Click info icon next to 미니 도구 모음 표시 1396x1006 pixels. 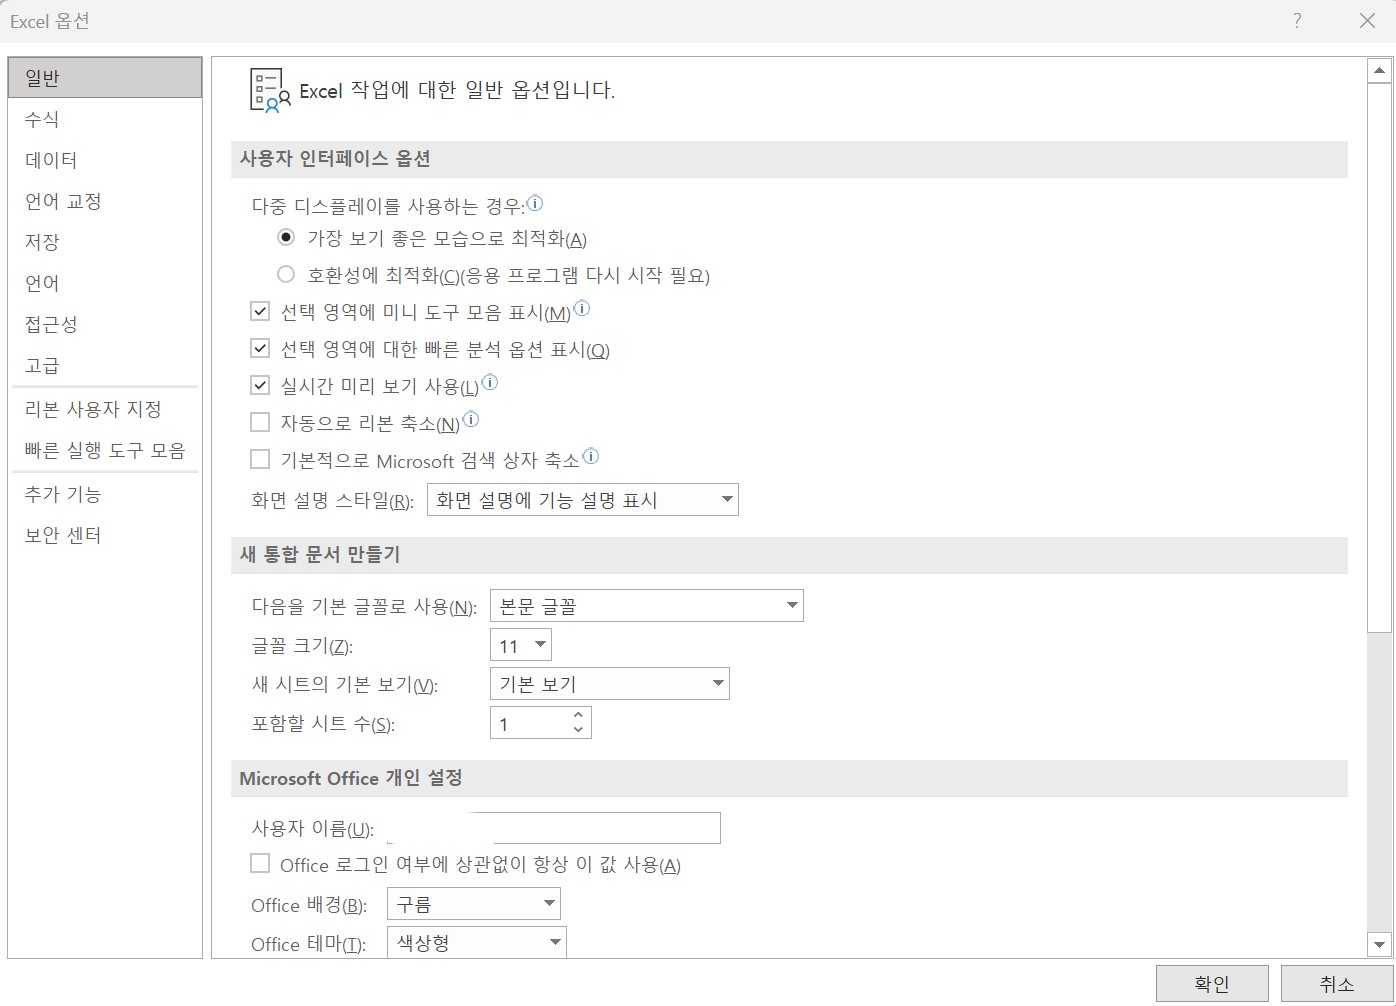tap(582, 309)
